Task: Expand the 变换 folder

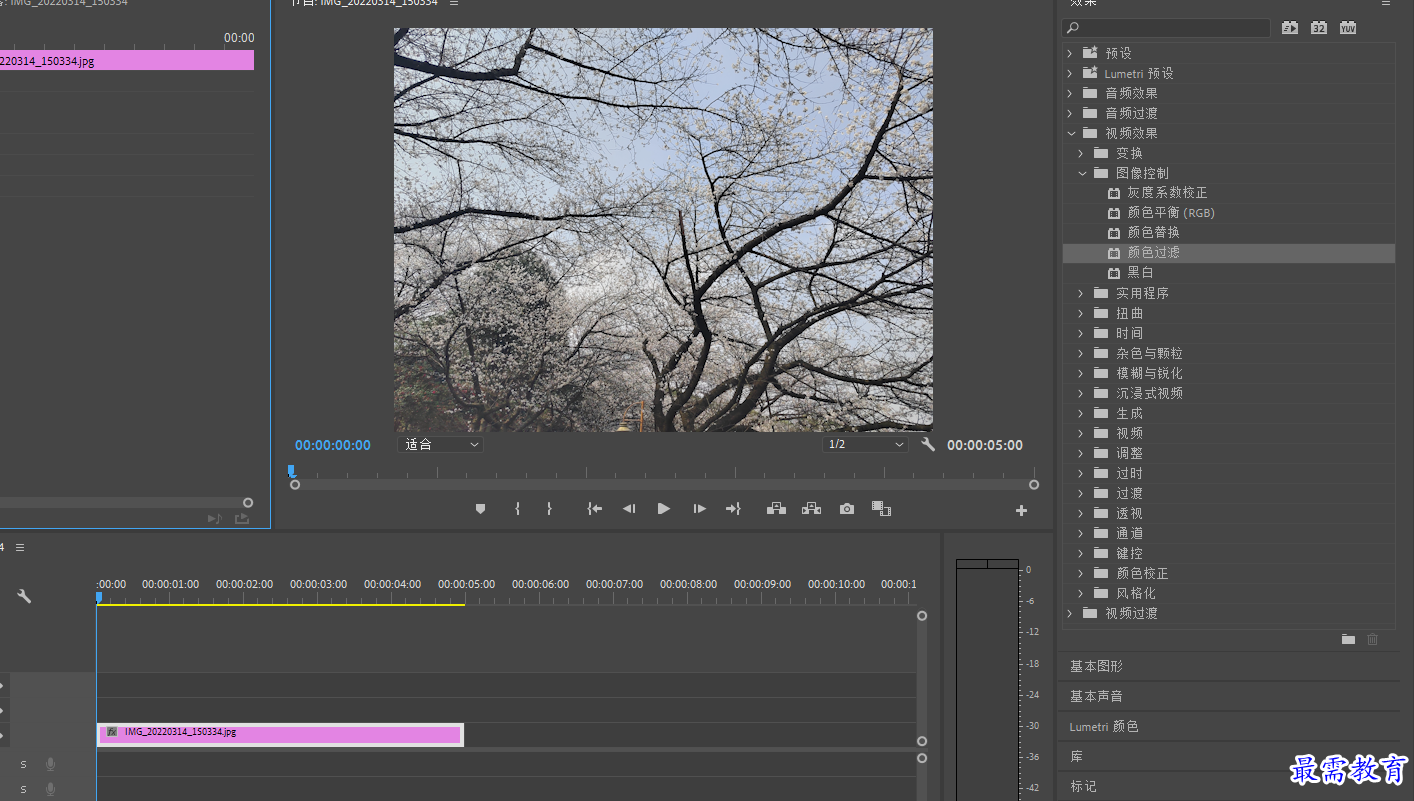Action: (1080, 153)
